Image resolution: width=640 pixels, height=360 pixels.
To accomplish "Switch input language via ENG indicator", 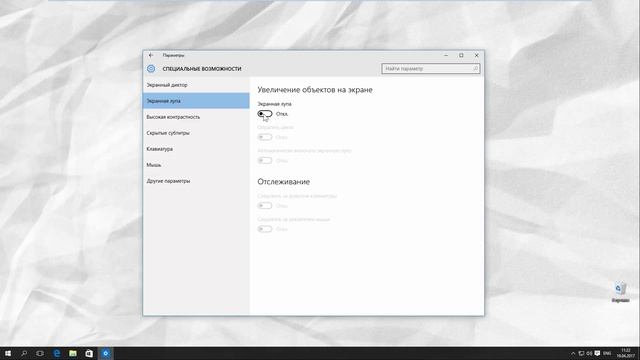I will pos(607,353).
